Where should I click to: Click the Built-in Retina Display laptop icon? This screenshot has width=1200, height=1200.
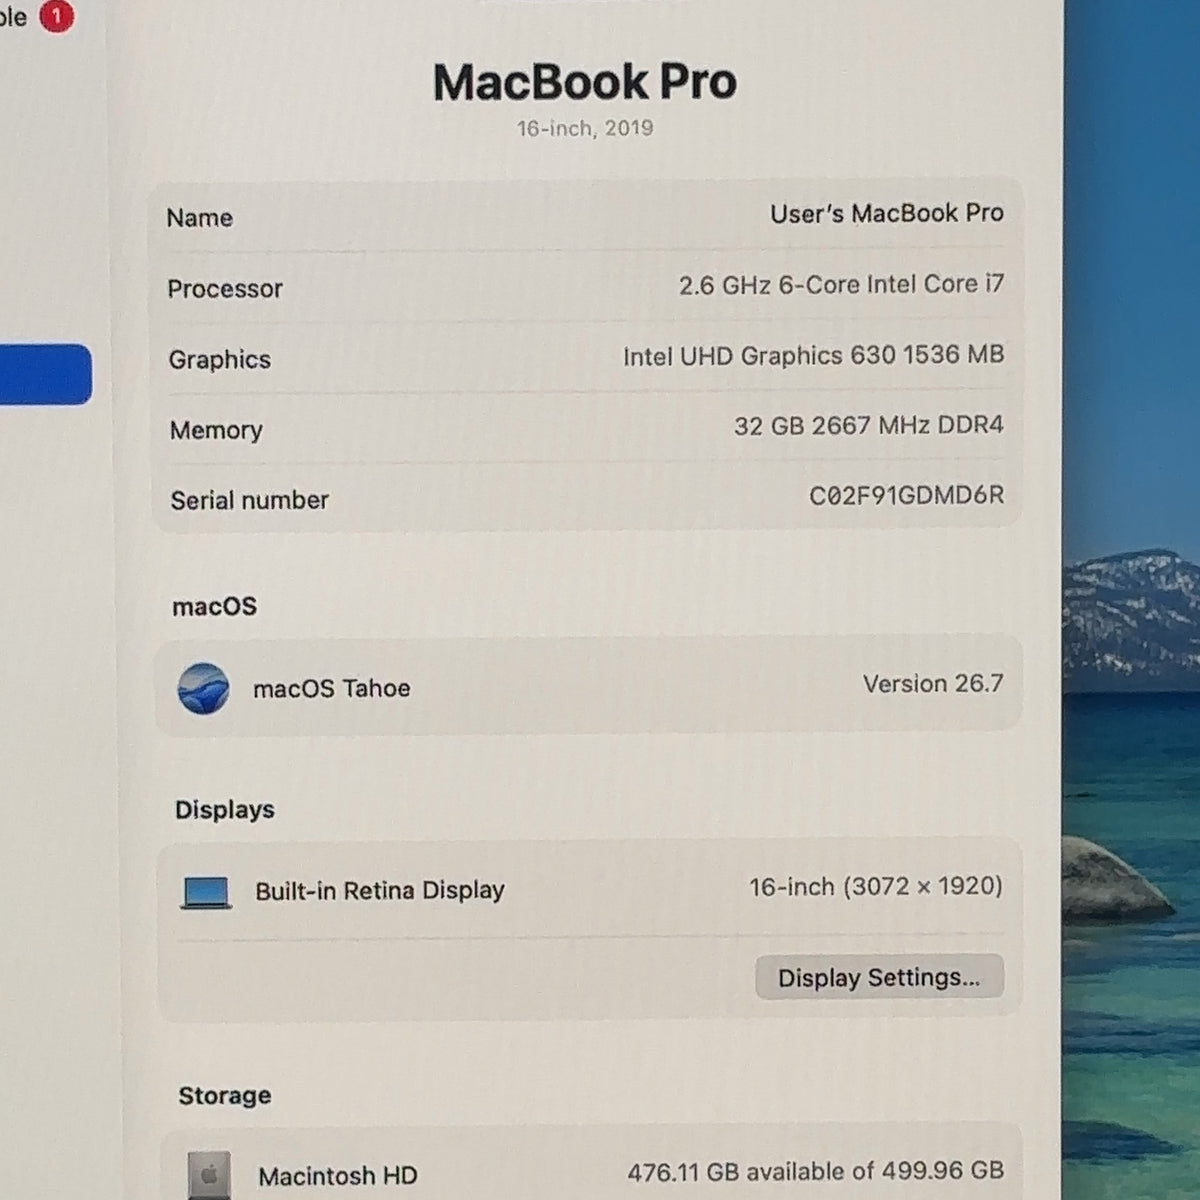pos(206,892)
